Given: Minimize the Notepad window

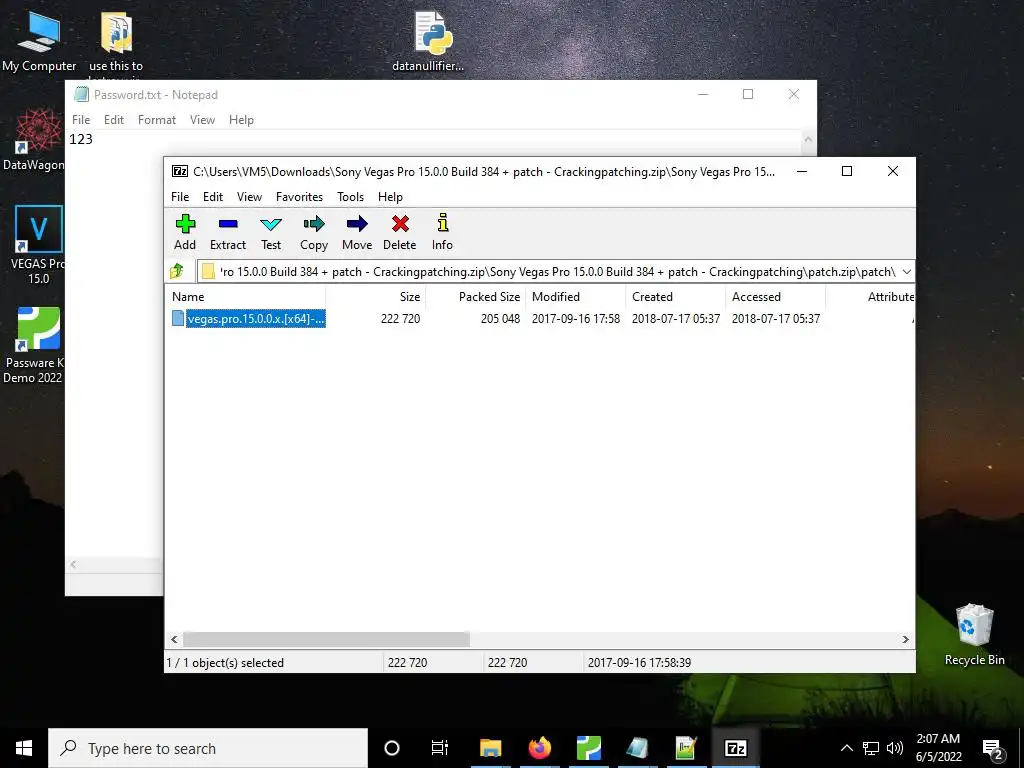Looking at the screenshot, I should (x=703, y=95).
